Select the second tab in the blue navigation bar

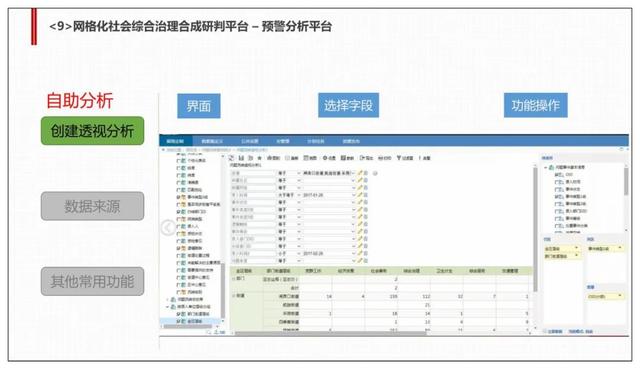coord(212,141)
